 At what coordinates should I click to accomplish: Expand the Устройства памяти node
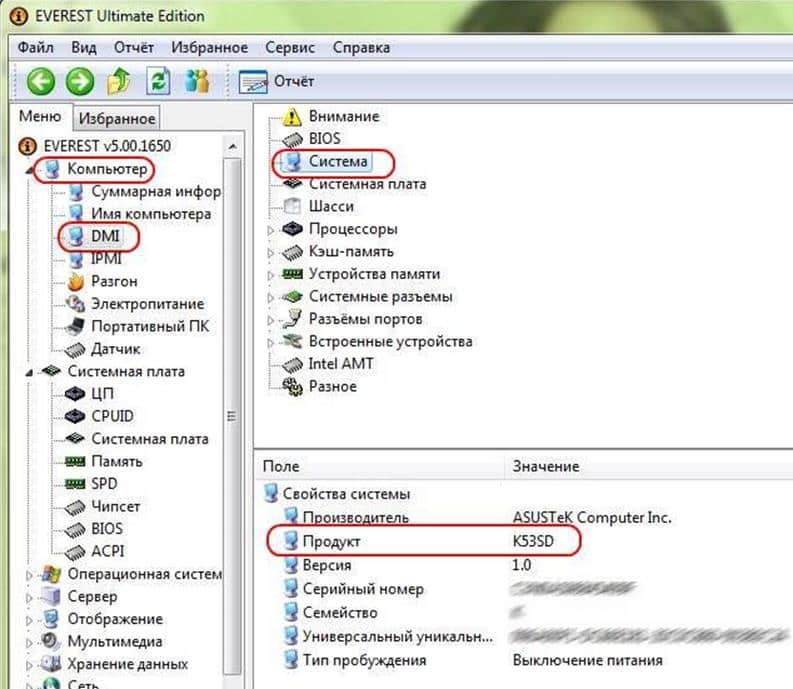coord(269,274)
